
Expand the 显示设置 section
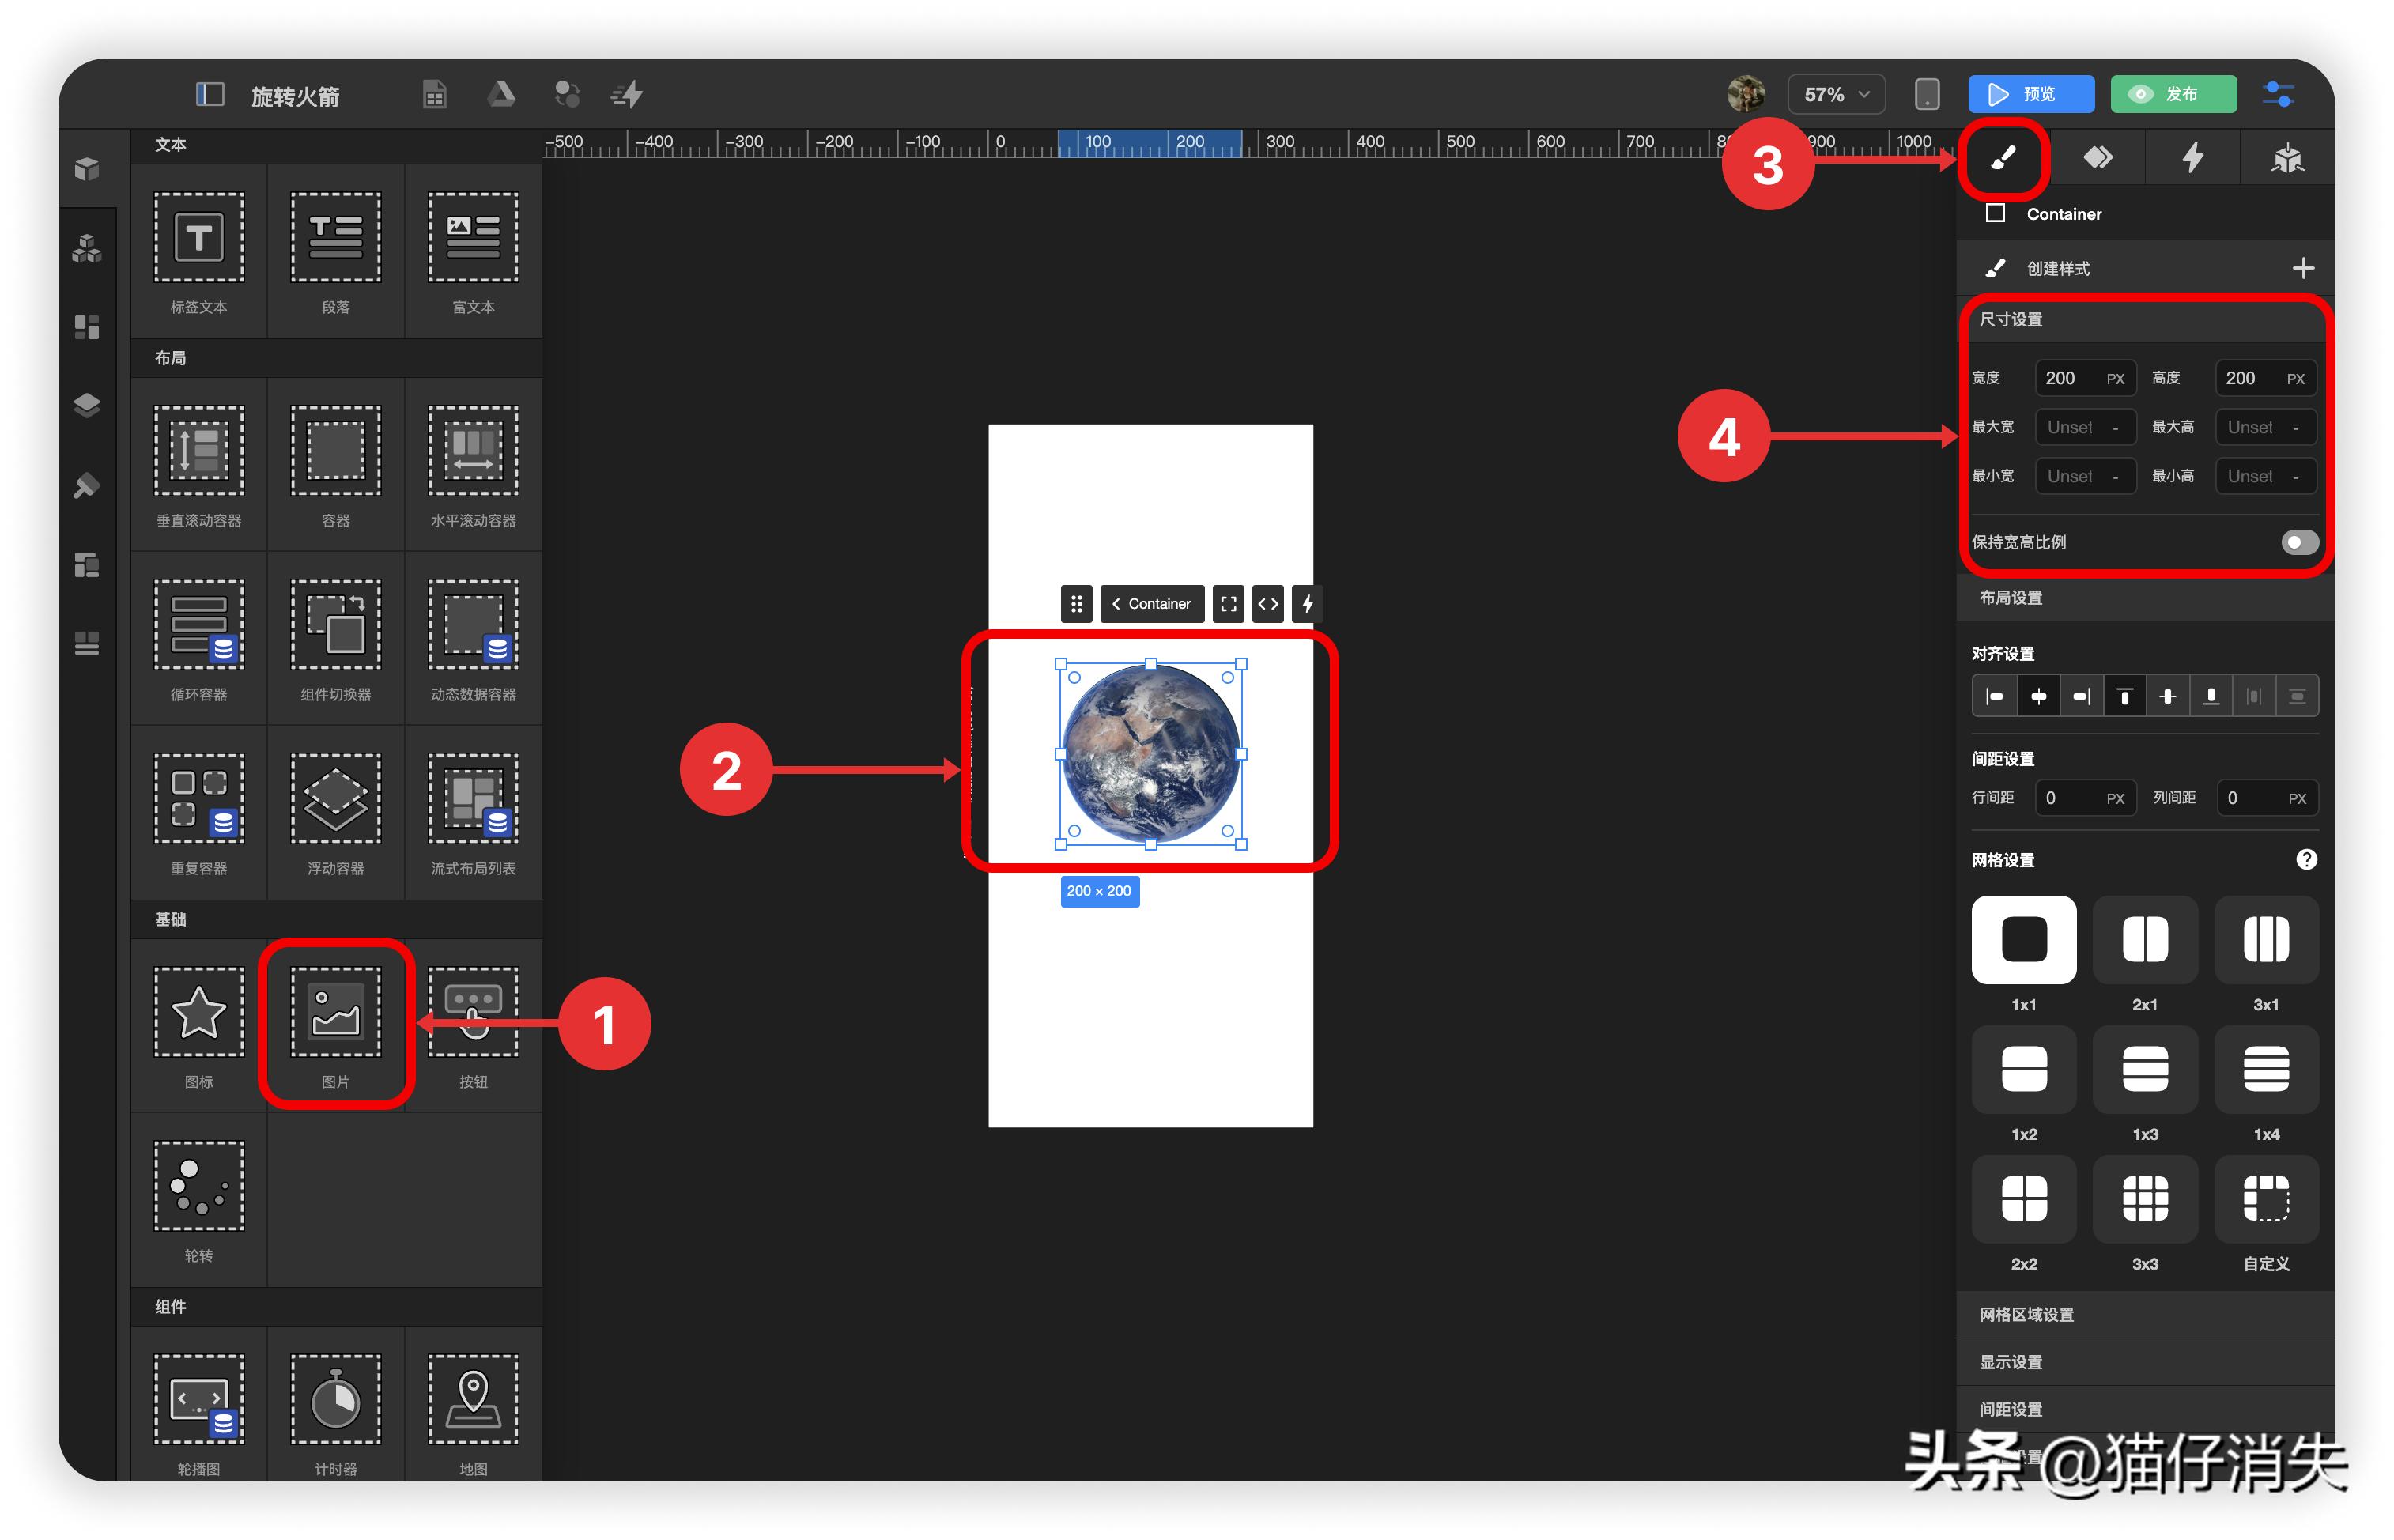(2010, 1361)
